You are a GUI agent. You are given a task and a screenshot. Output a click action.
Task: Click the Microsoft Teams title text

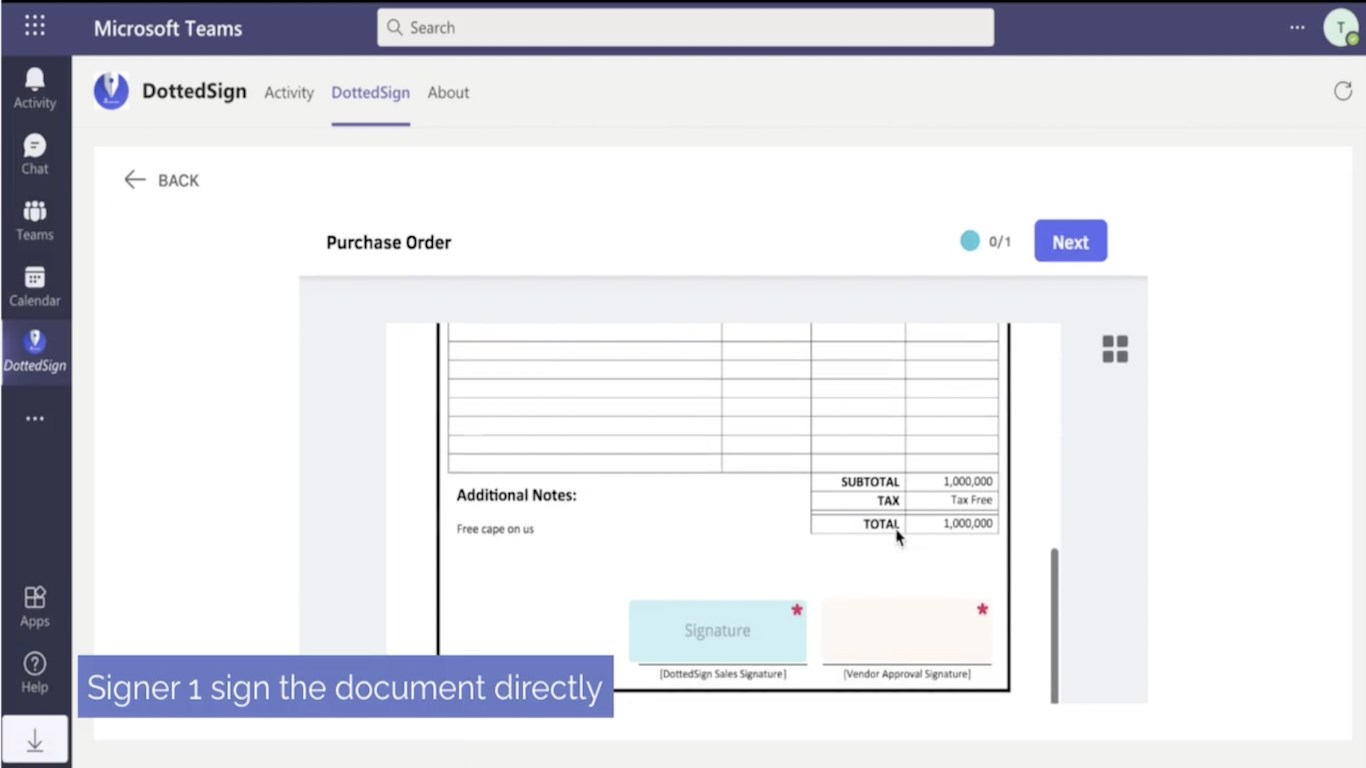(168, 28)
